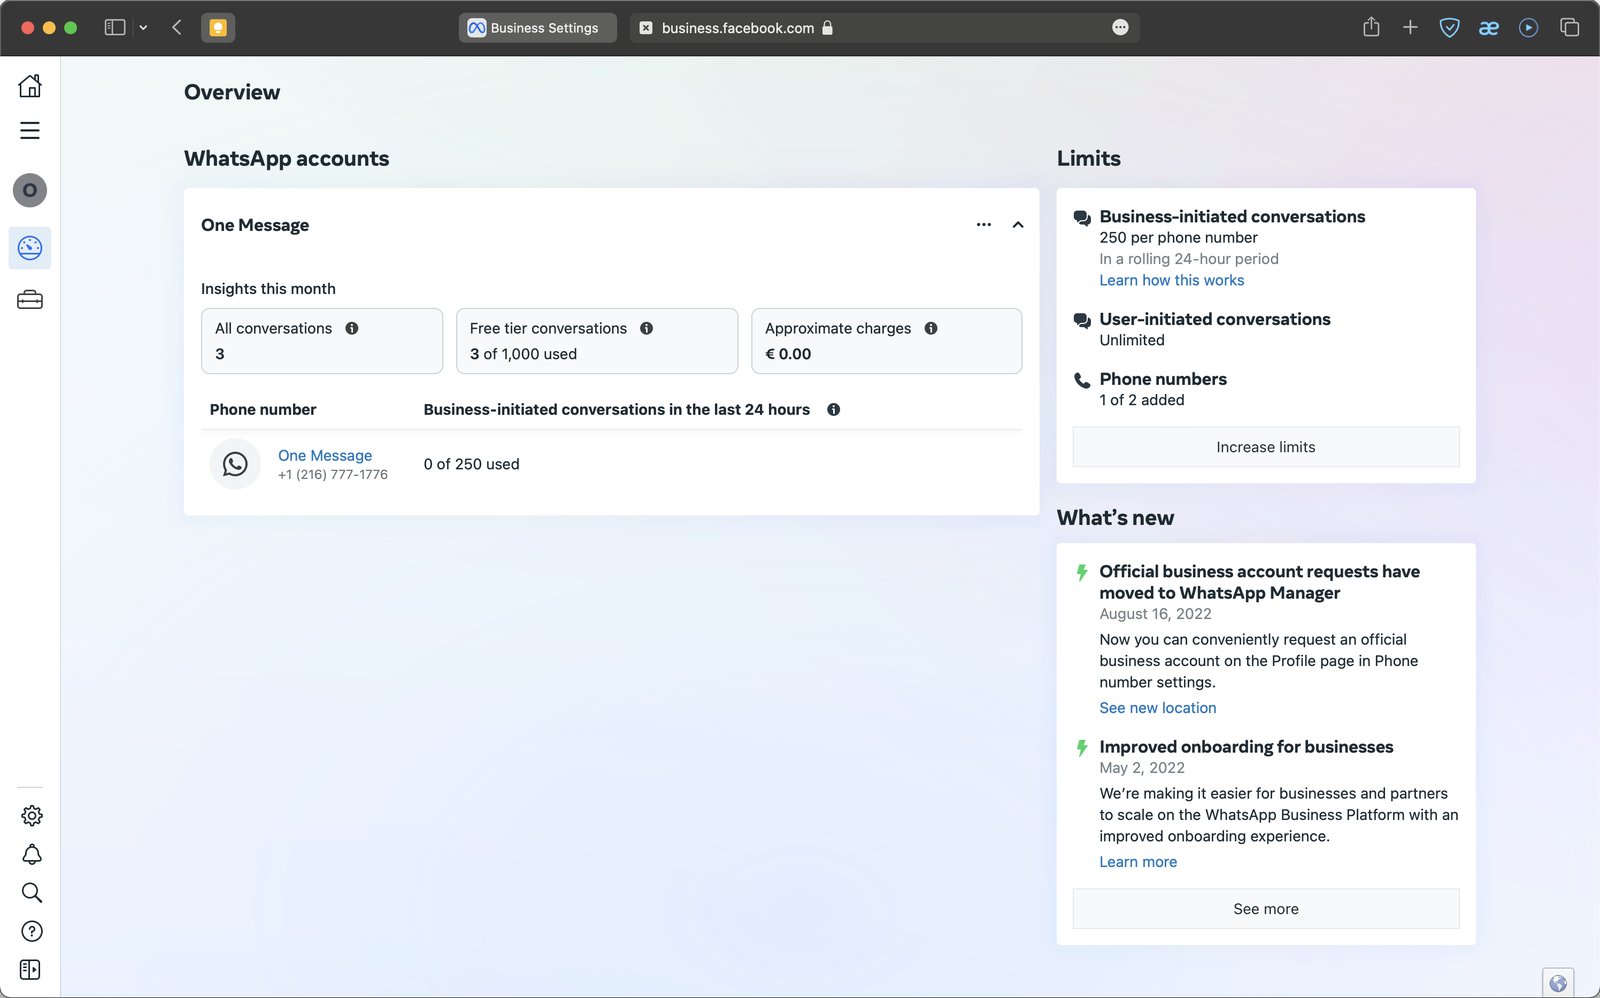Click Learn more under Improved onboarding
The image size is (1600, 998).
tap(1138, 862)
